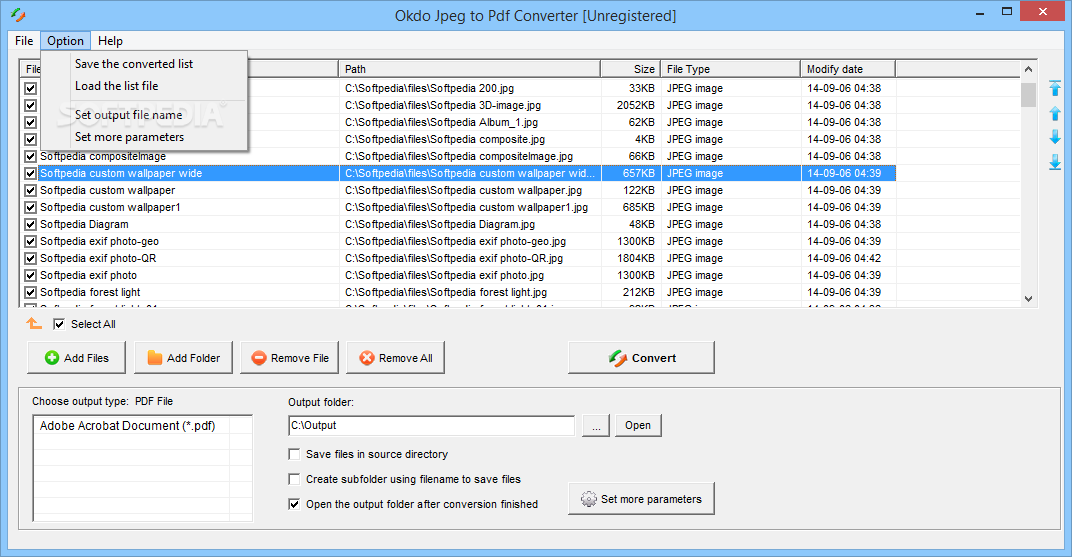Click the 14-09-06 04:42 date cell
Viewport: 1072px width, 557px height.
tap(844, 258)
